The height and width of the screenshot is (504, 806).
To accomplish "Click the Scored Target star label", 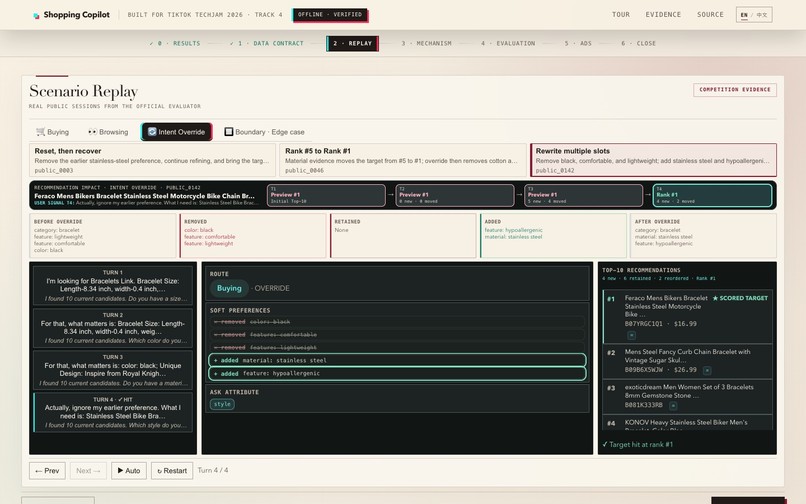I will pos(740,298).
